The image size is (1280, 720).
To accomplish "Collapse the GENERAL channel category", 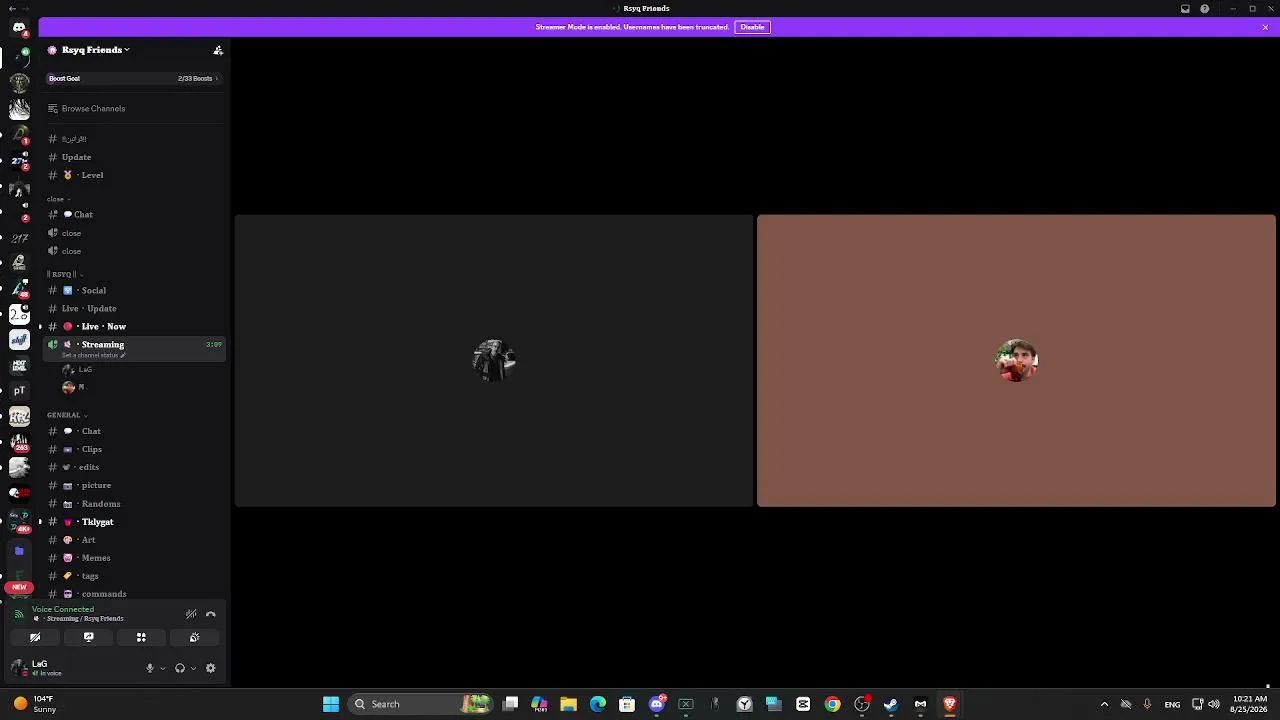I will click(x=67, y=415).
